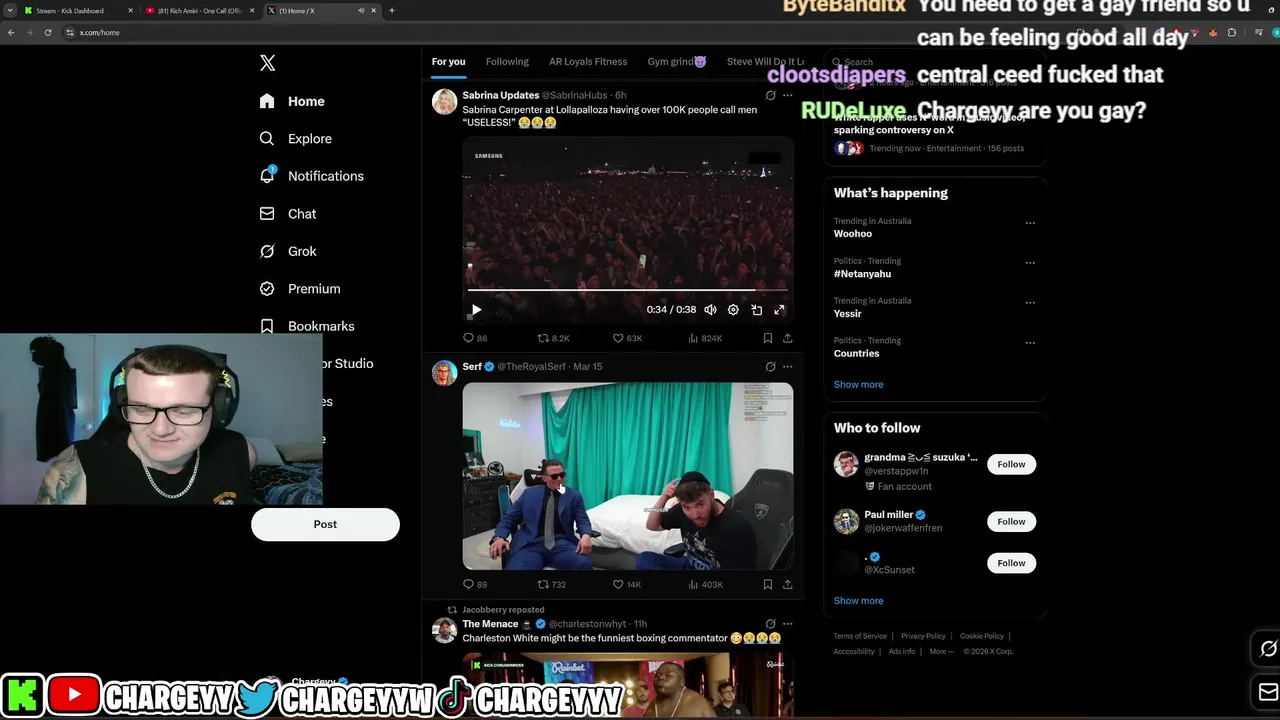Open Terms of Service link

pos(860,636)
